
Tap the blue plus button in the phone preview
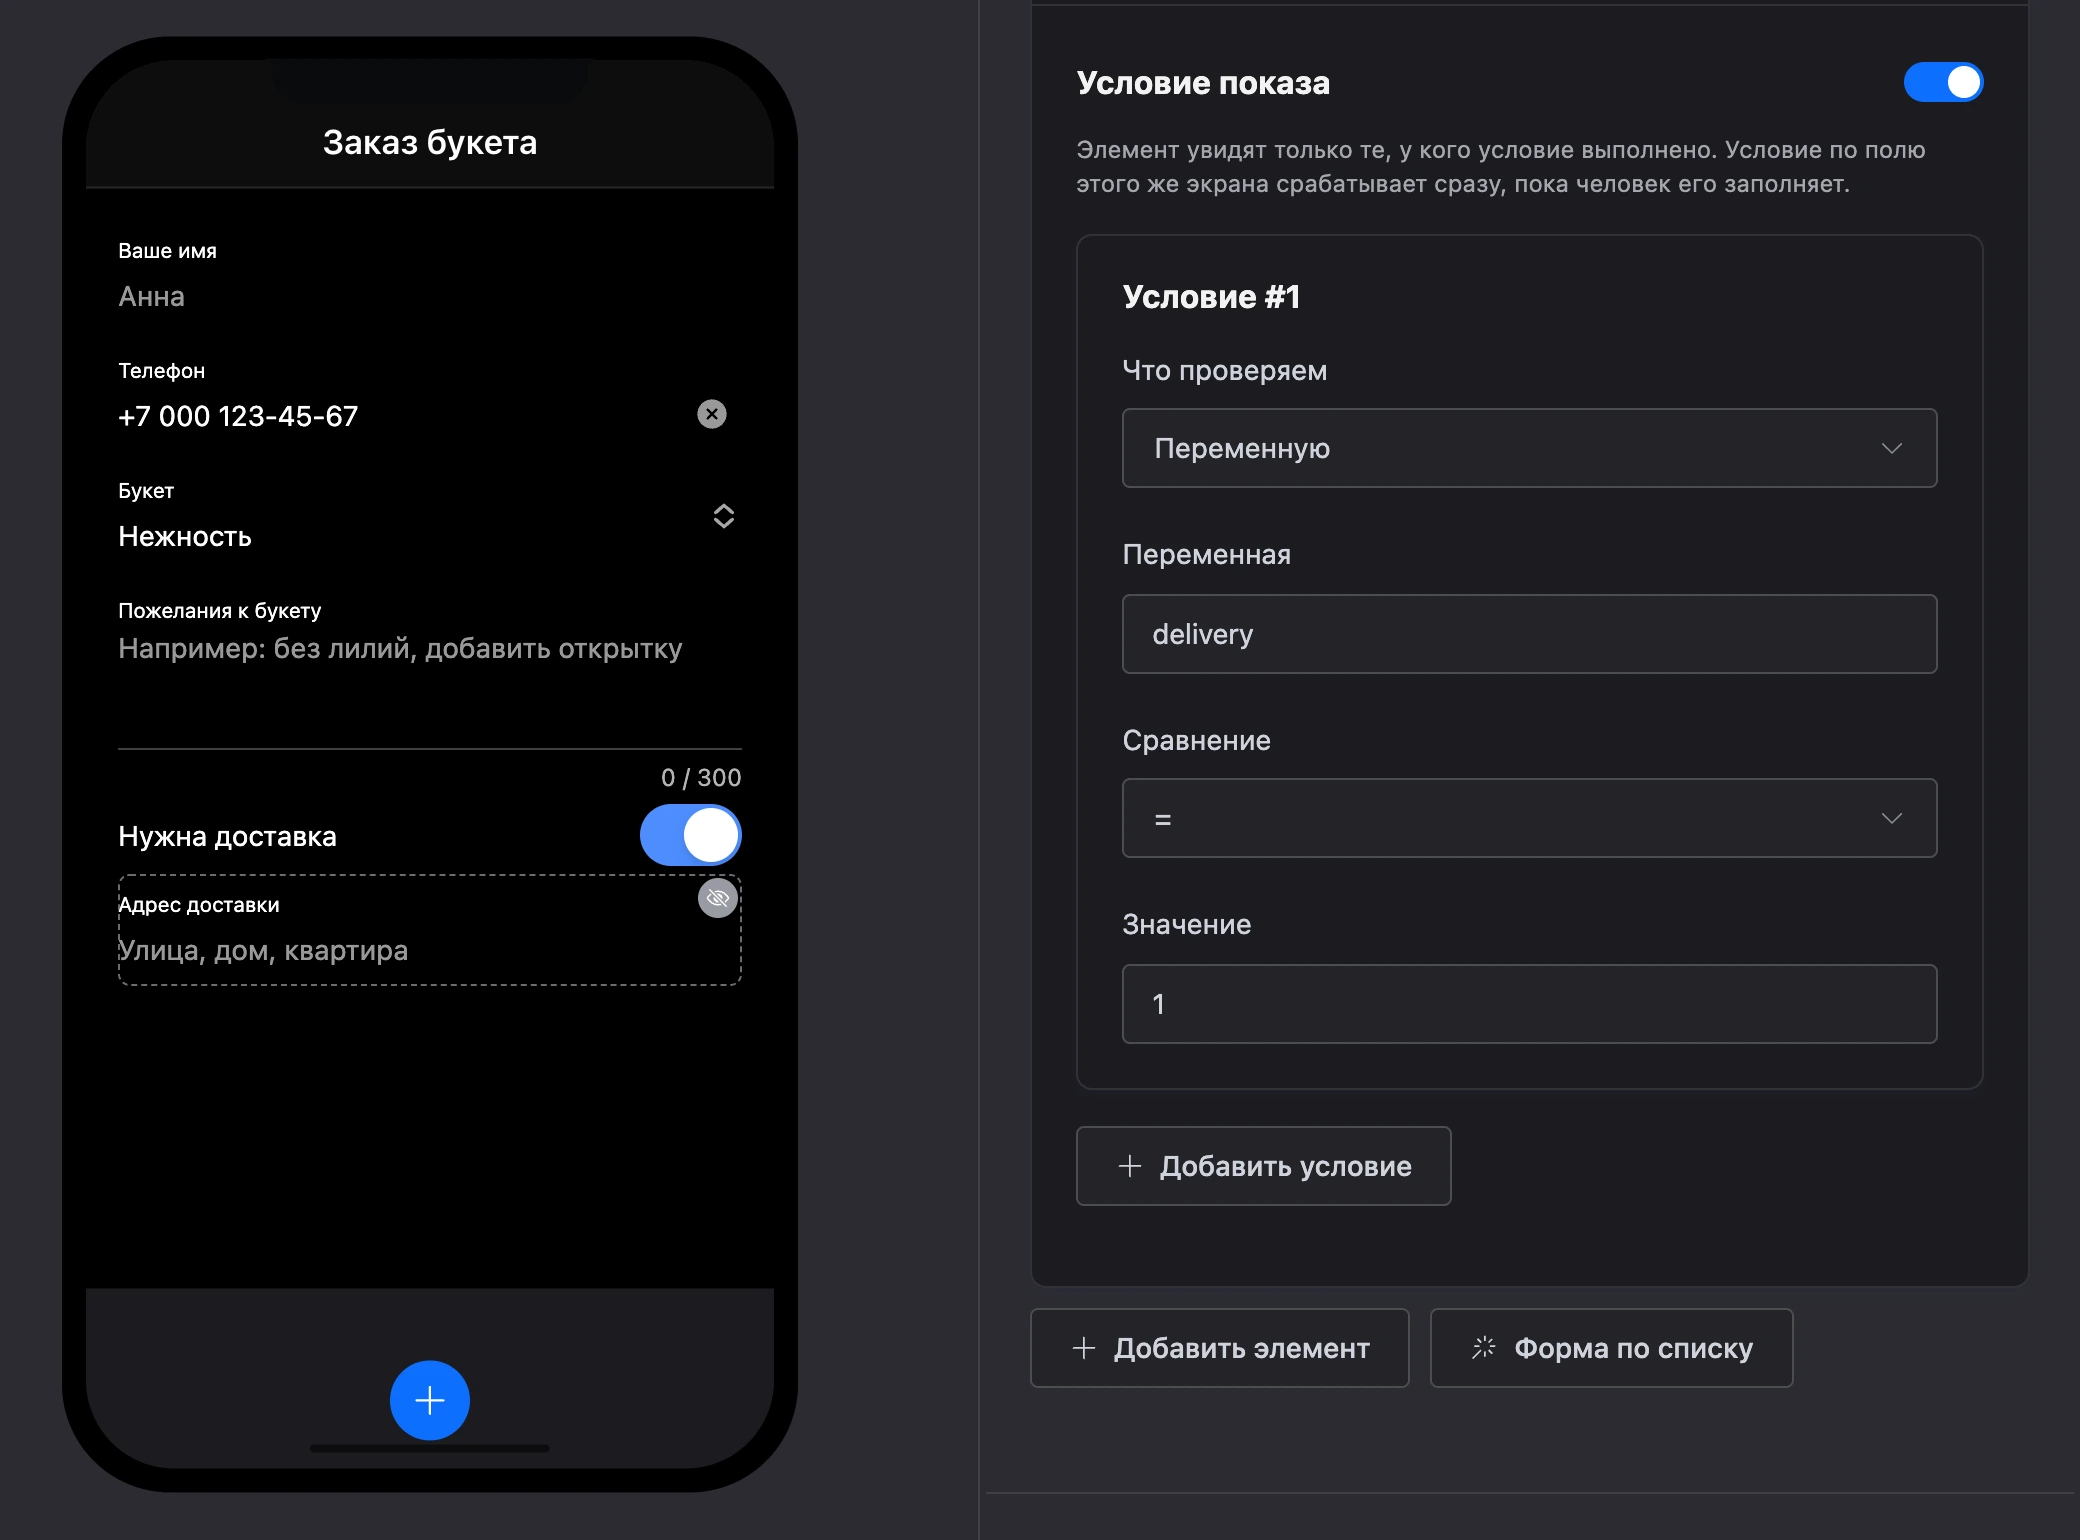[x=430, y=1400]
